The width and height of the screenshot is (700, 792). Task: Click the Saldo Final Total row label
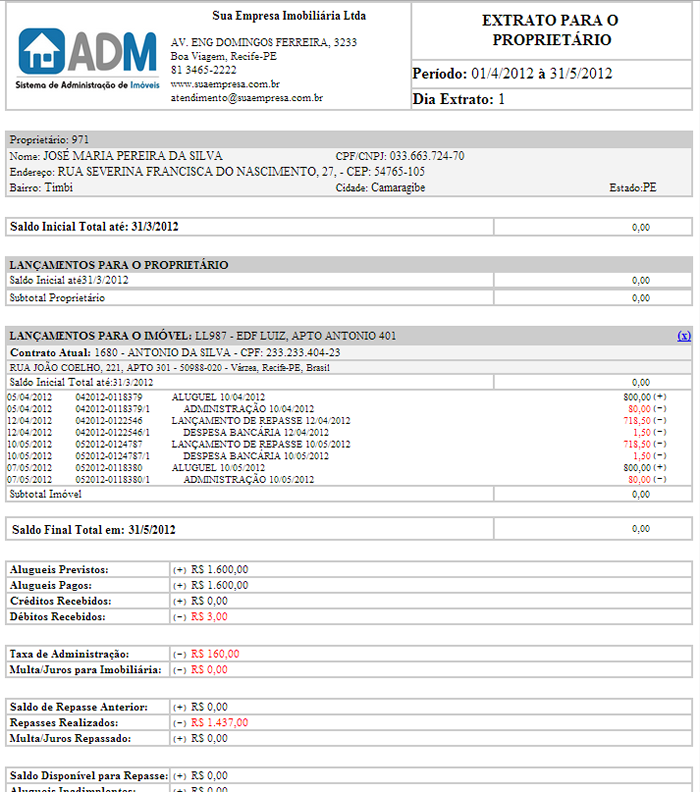click(93, 530)
